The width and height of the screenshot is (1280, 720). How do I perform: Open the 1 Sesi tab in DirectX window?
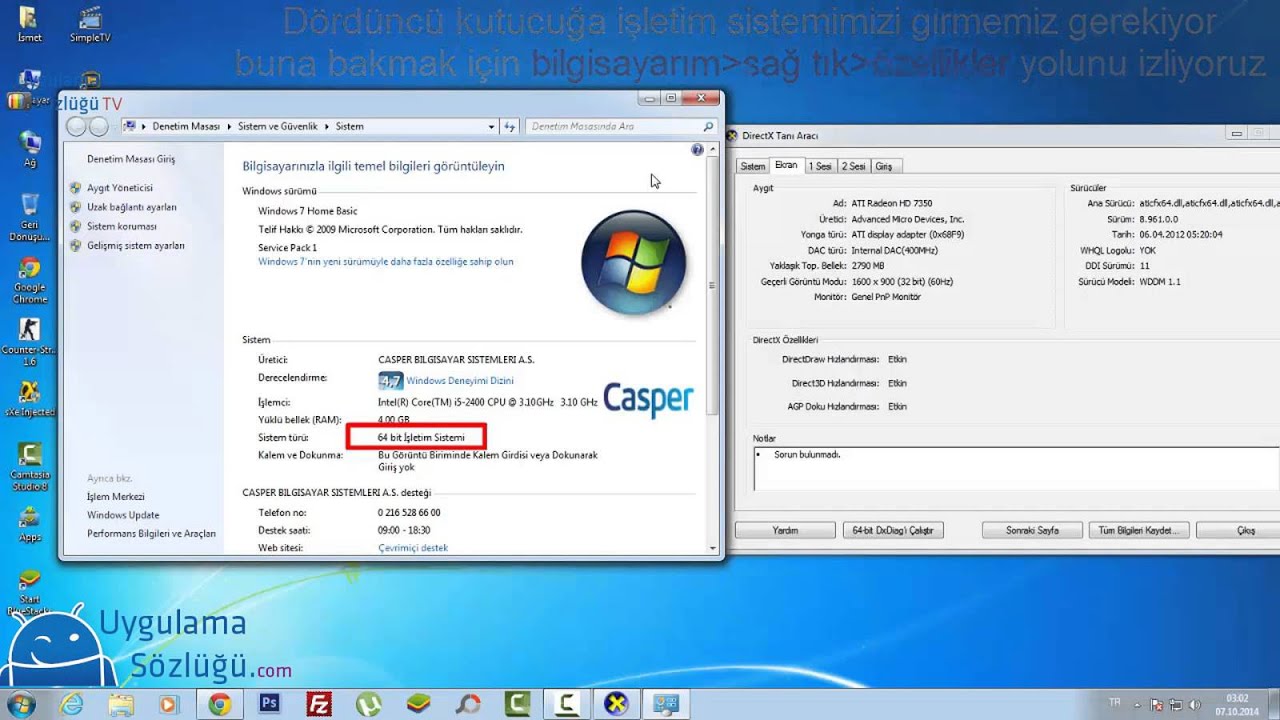pos(820,166)
